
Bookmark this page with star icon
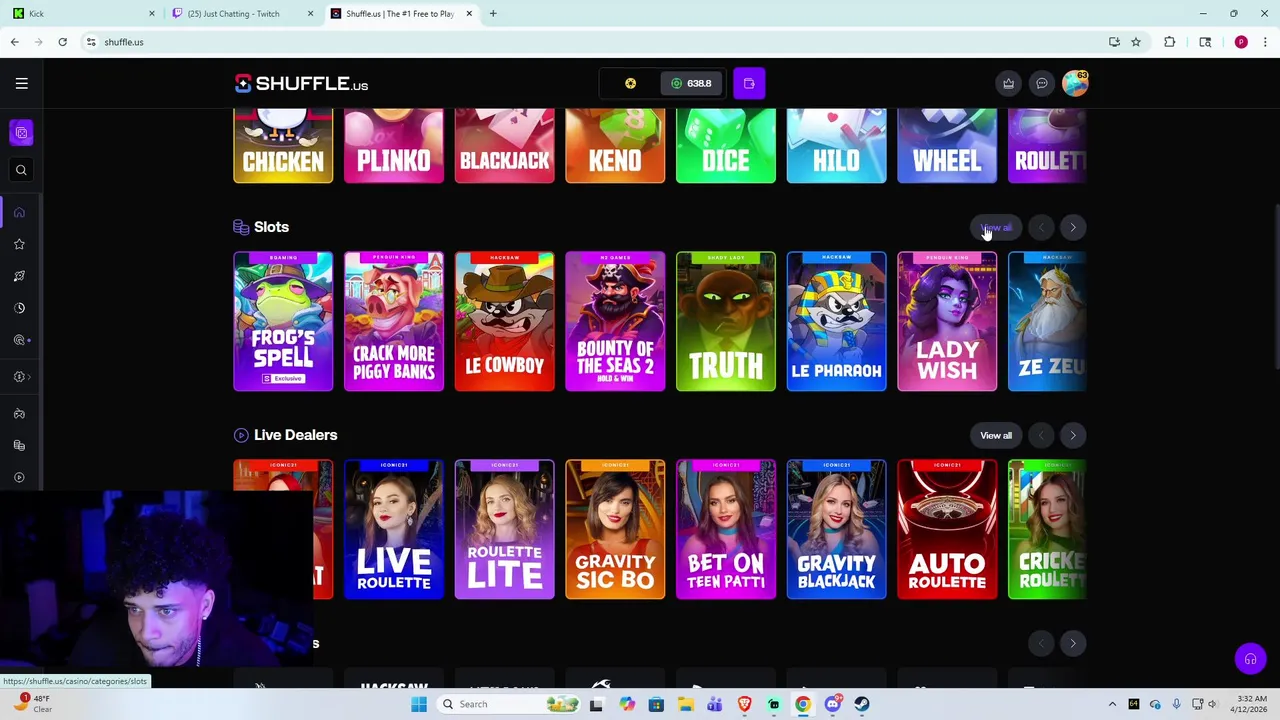[x=1136, y=42]
